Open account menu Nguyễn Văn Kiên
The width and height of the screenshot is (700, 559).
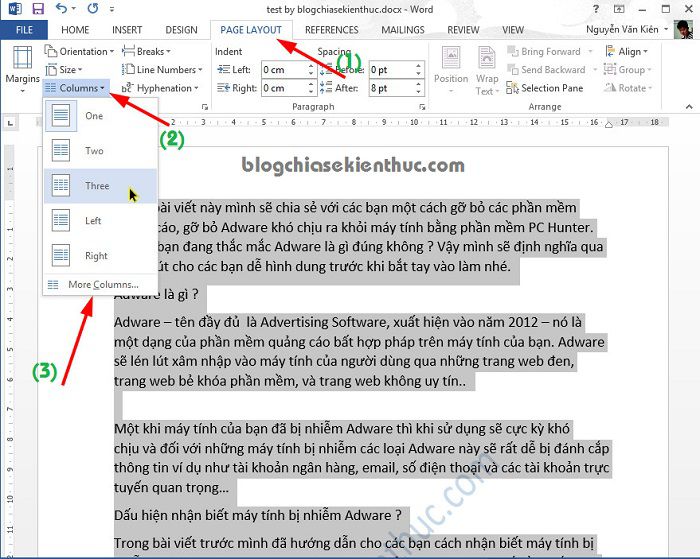point(627,29)
